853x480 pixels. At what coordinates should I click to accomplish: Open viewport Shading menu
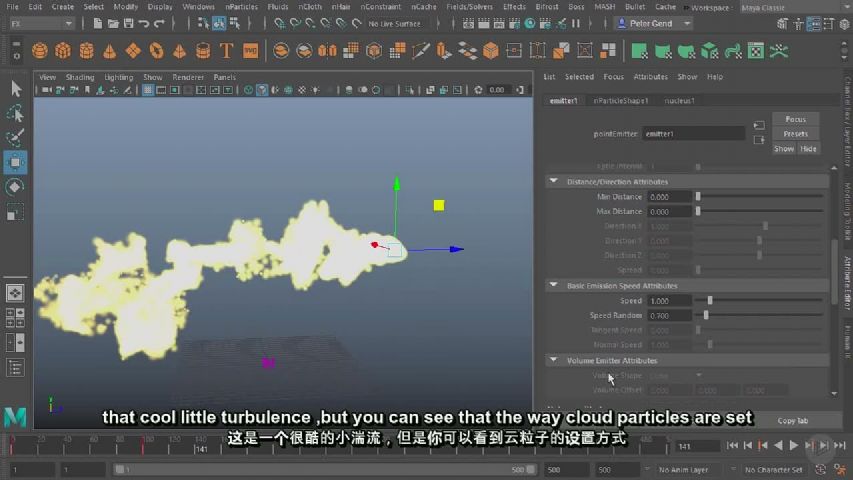pos(80,77)
